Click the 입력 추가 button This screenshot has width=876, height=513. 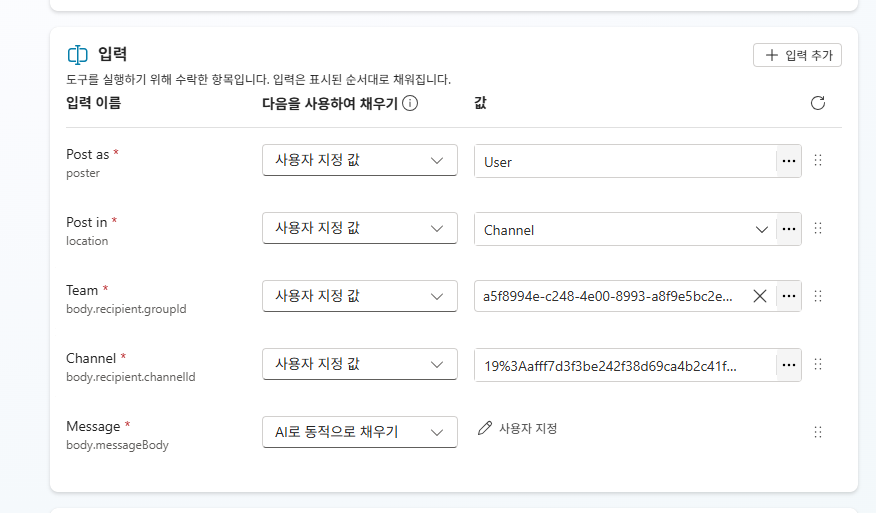click(x=797, y=55)
